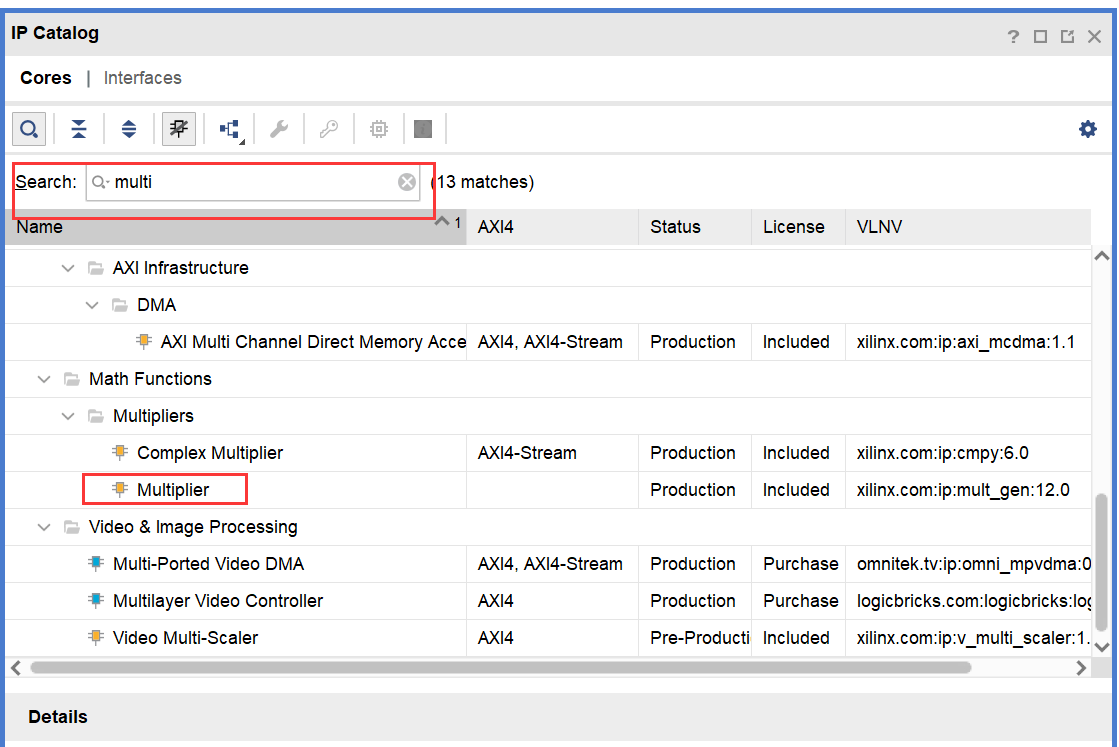Clear the search field text
The height and width of the screenshot is (747, 1119).
(407, 182)
